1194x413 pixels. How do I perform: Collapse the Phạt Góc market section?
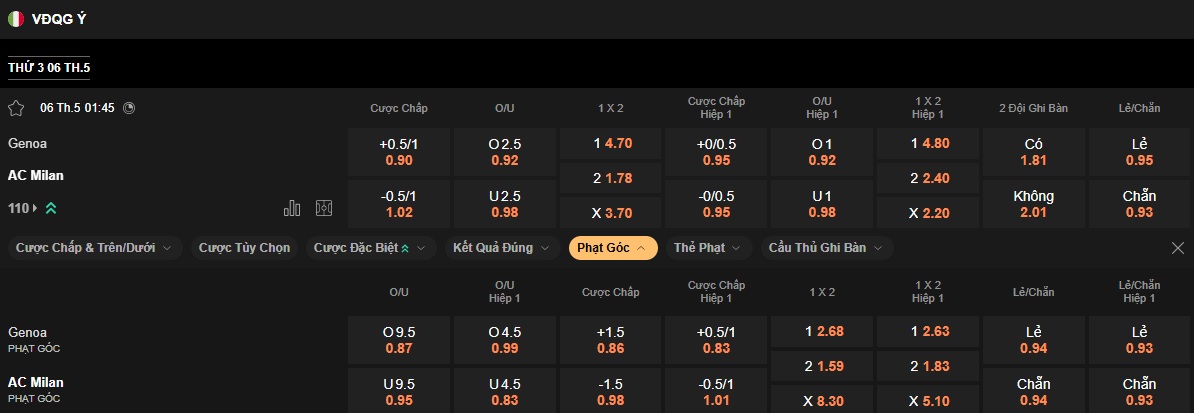point(612,248)
